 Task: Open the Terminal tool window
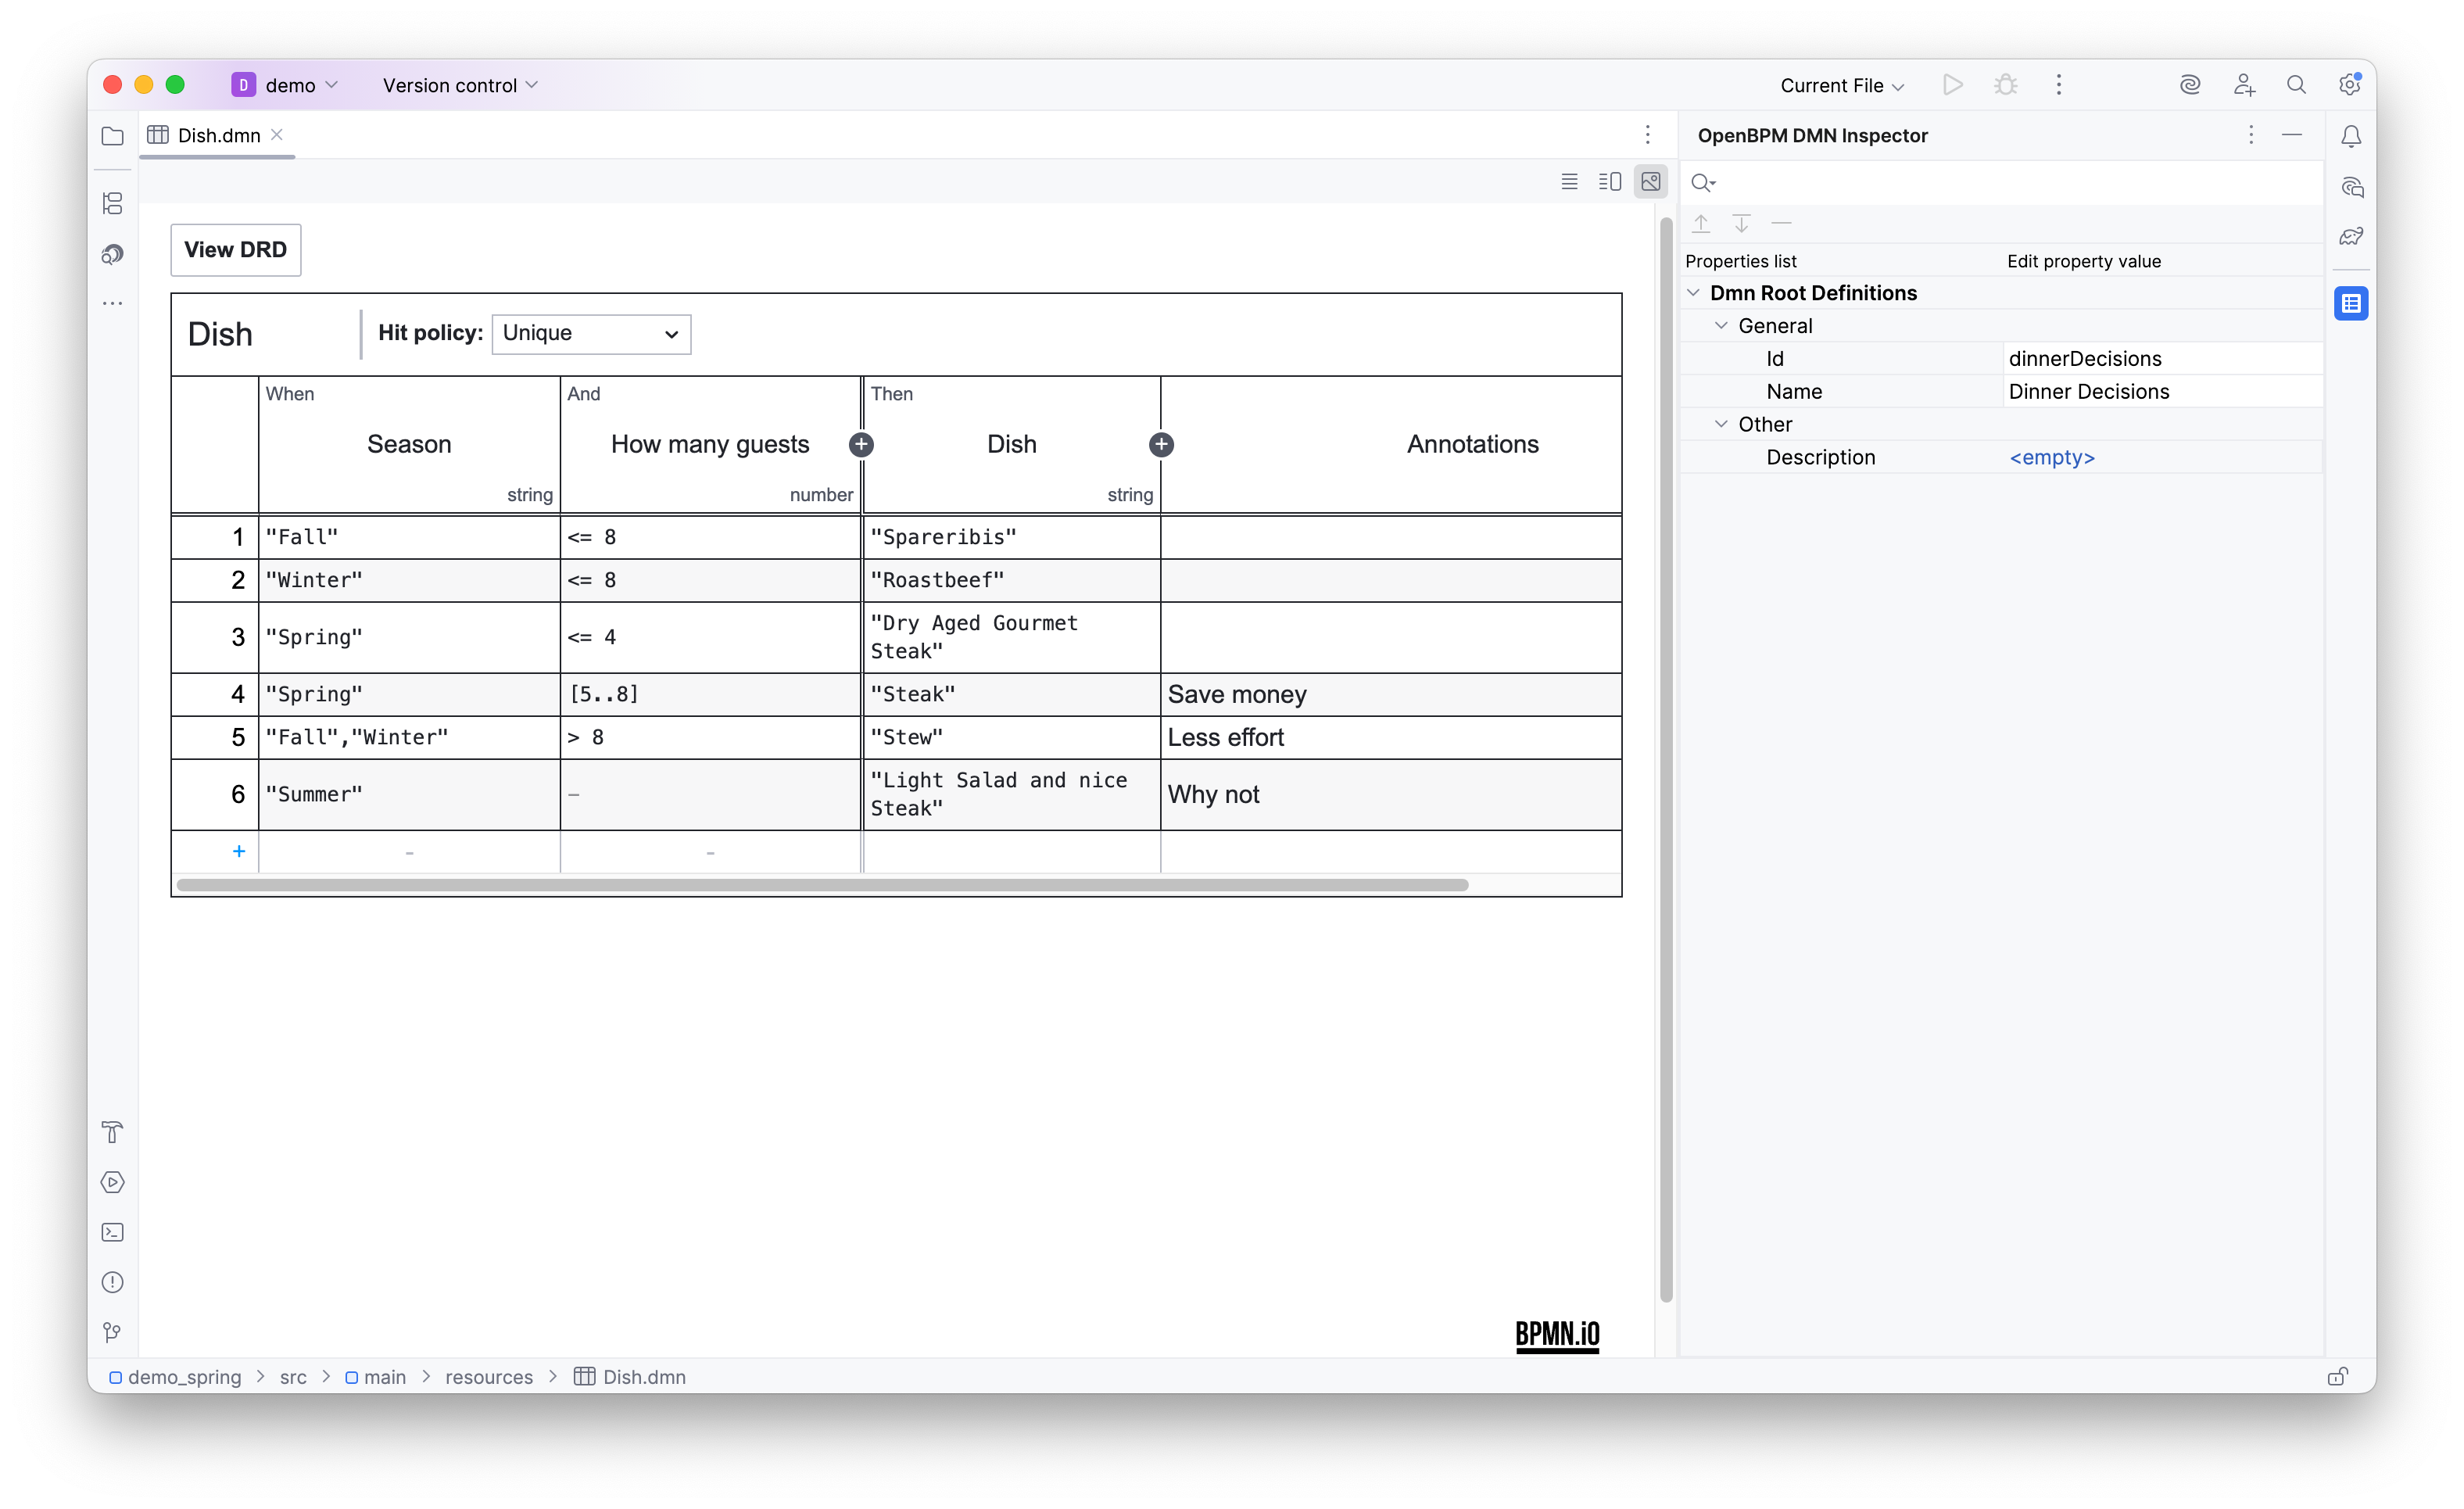[x=113, y=1232]
